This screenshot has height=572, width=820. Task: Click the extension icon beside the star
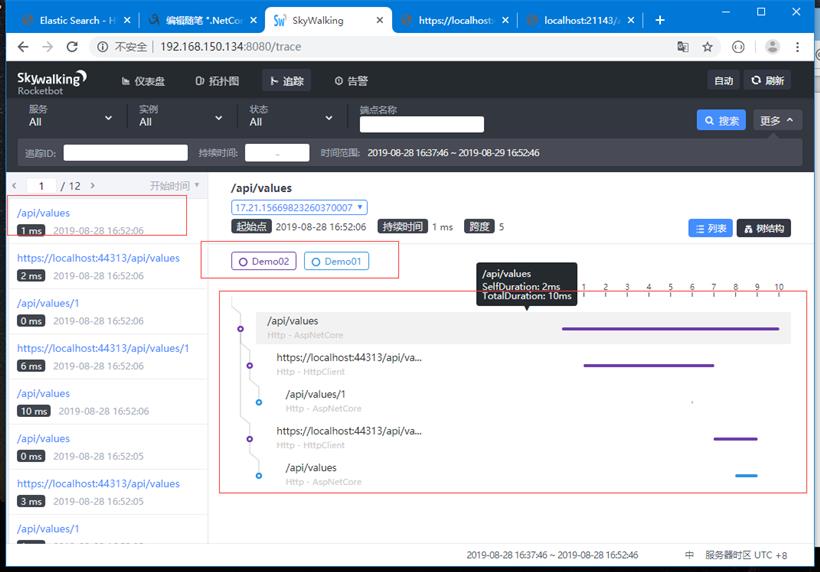point(738,47)
